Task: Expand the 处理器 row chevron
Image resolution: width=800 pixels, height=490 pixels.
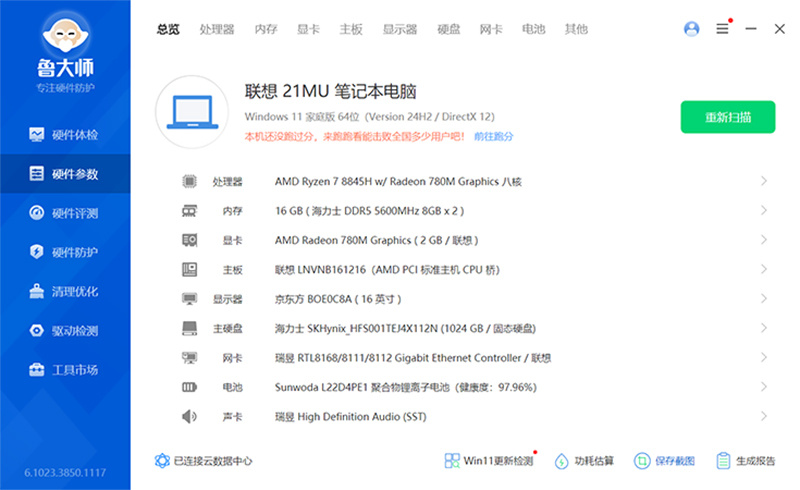Action: pyautogui.click(x=763, y=181)
